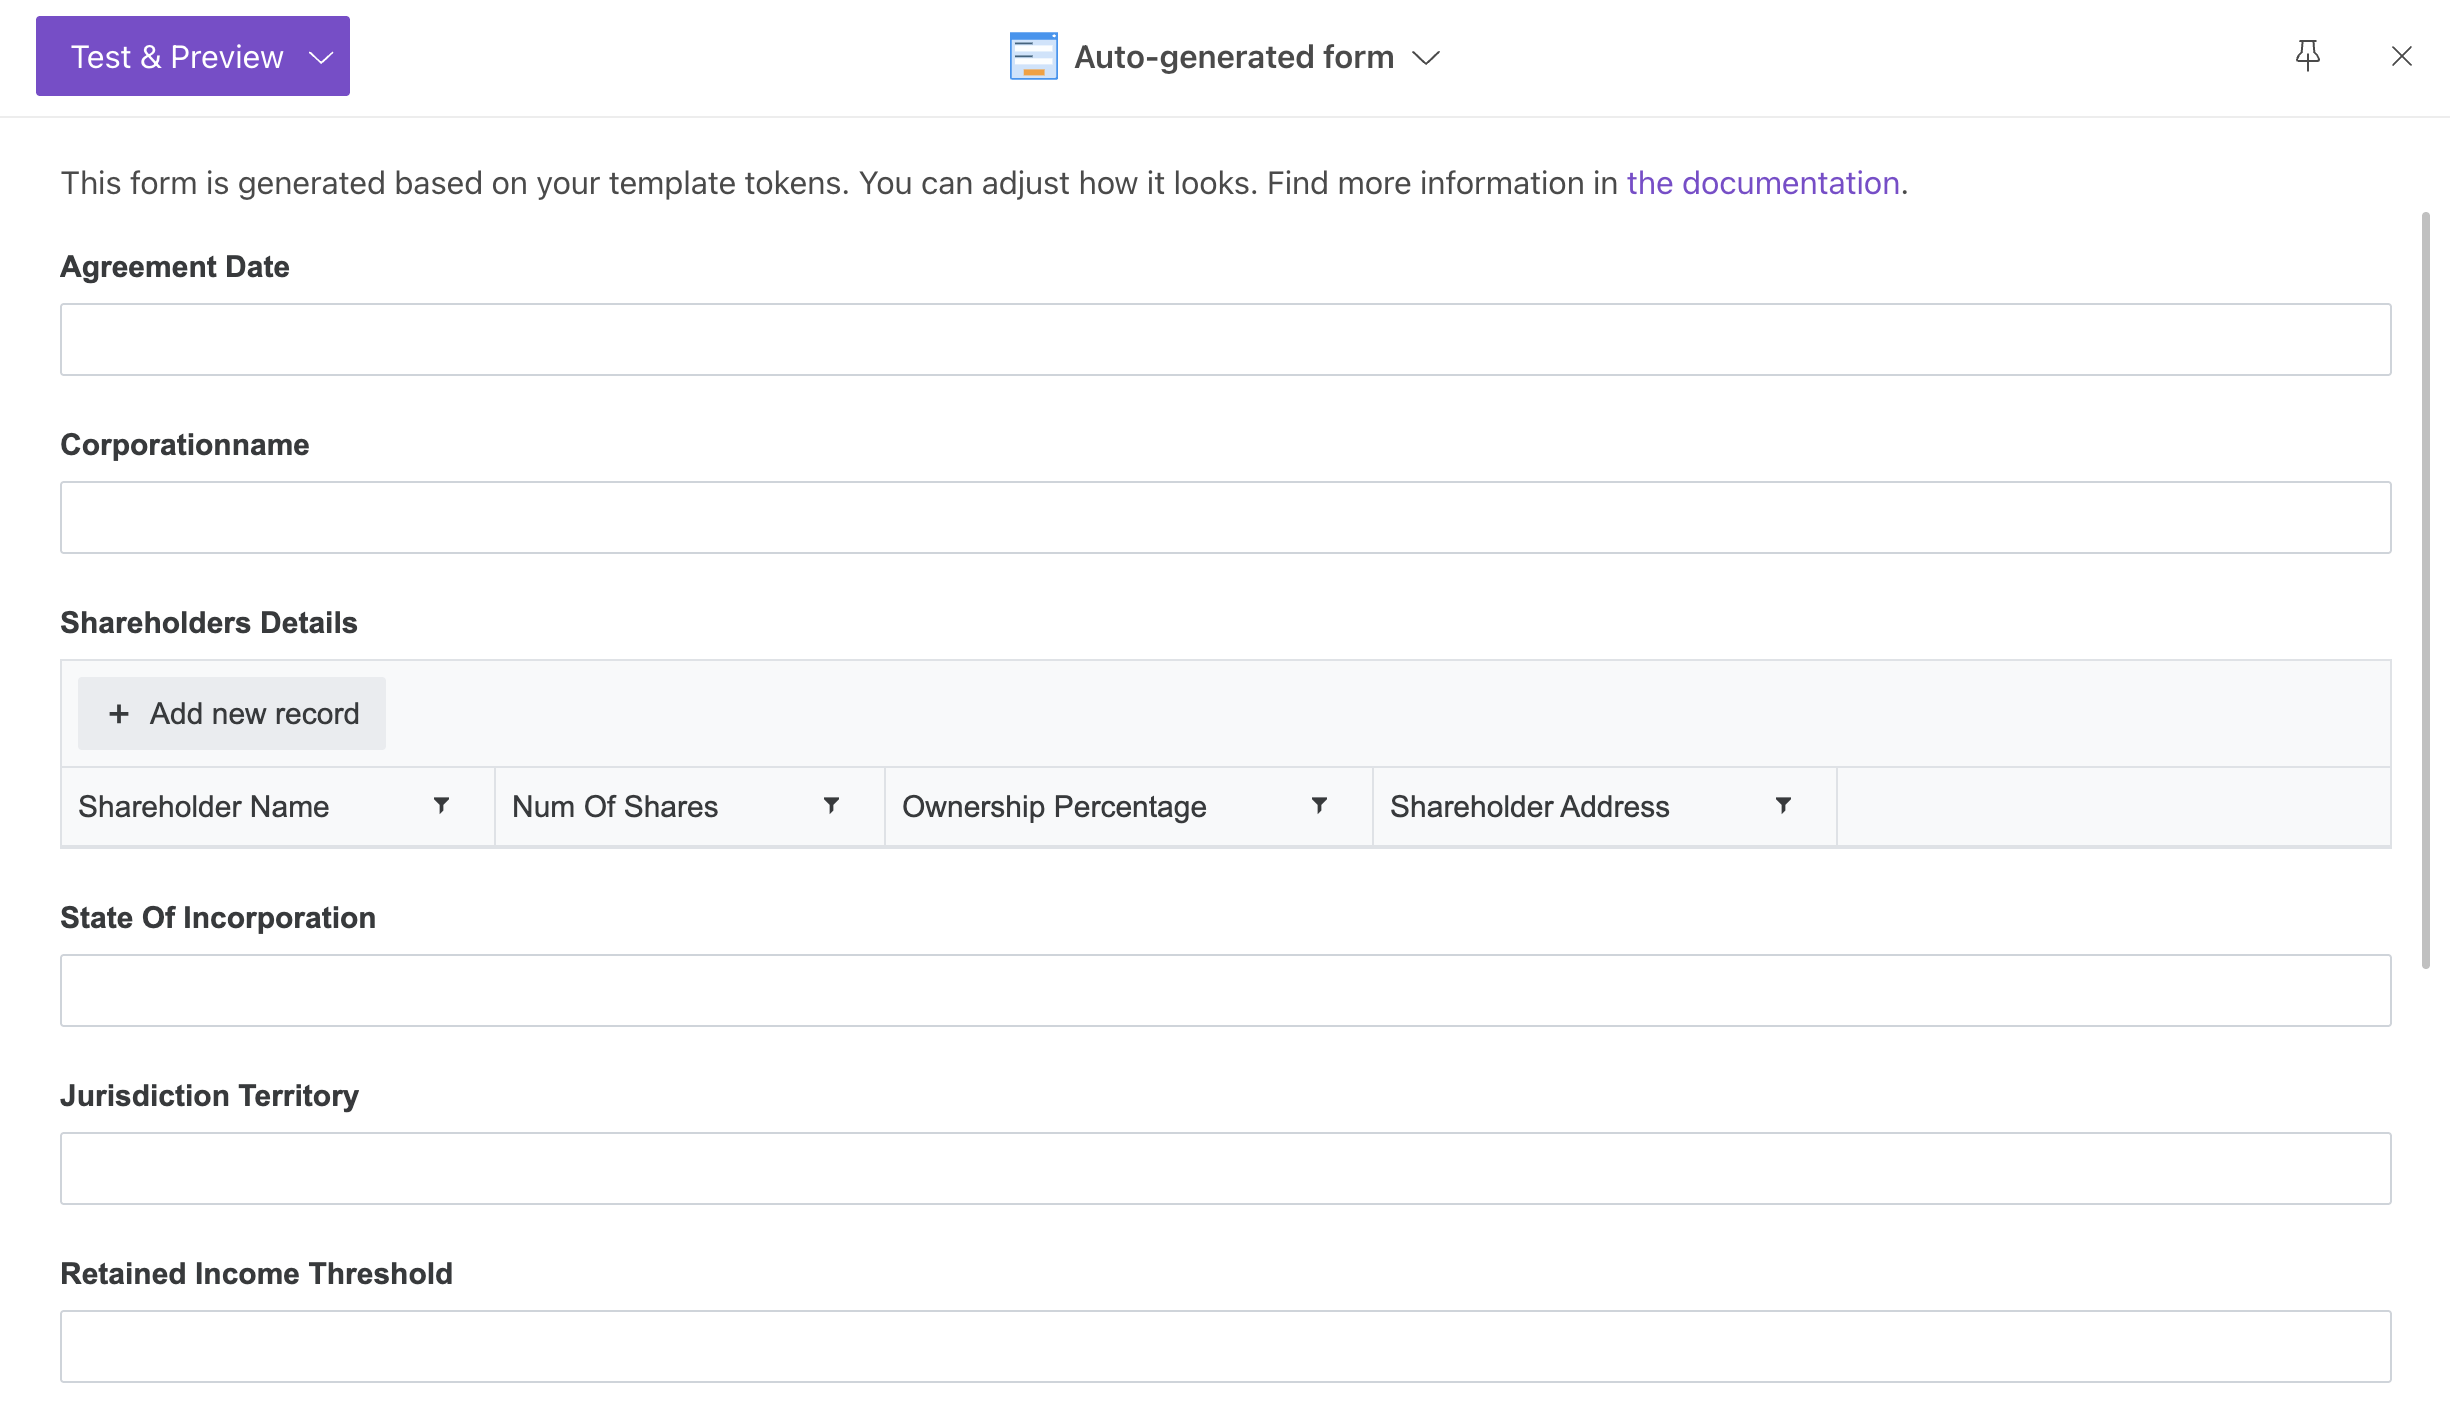
Task: Click Add new record button
Action: (x=232, y=714)
